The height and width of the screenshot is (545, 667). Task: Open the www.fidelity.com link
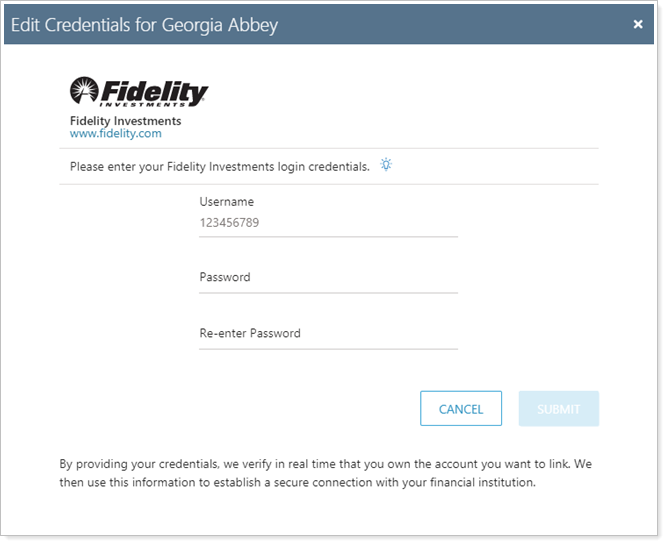click(x=116, y=133)
